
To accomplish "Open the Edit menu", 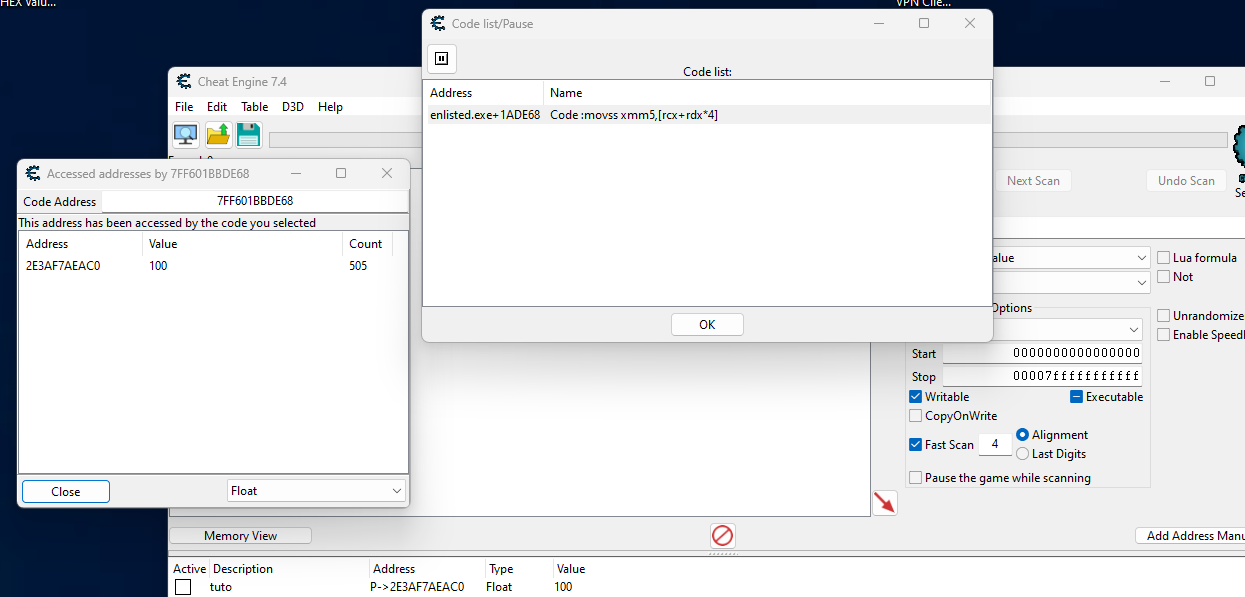I will [x=217, y=107].
